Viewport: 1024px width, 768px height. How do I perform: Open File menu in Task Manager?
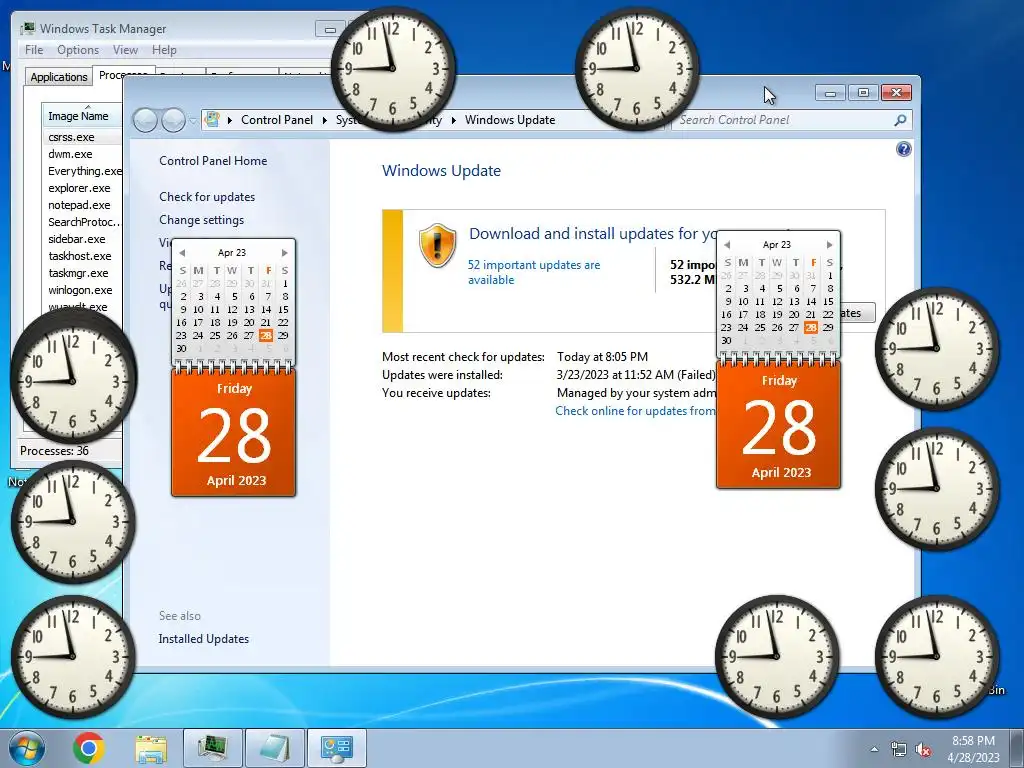34,50
